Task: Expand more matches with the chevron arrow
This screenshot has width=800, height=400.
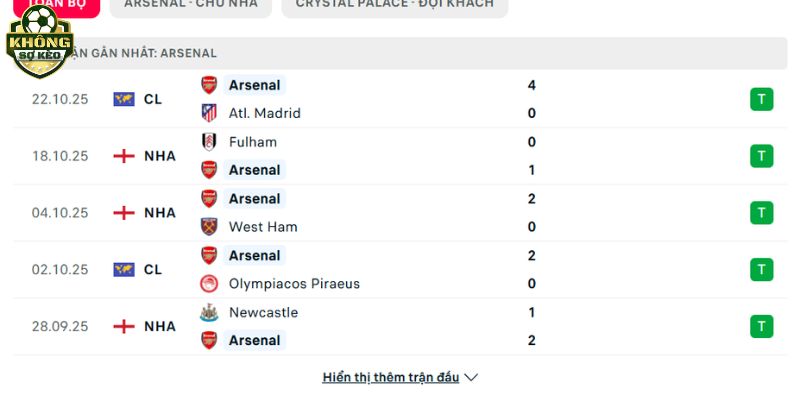Action: pos(472,378)
